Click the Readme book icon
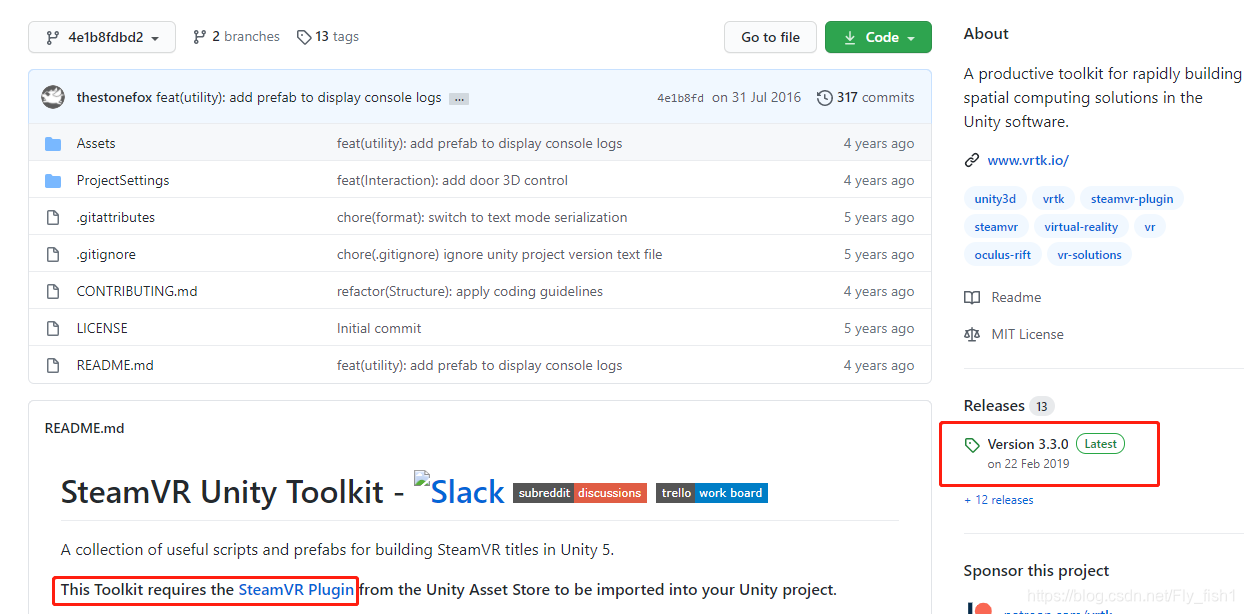The height and width of the screenshot is (614, 1244). point(972,298)
